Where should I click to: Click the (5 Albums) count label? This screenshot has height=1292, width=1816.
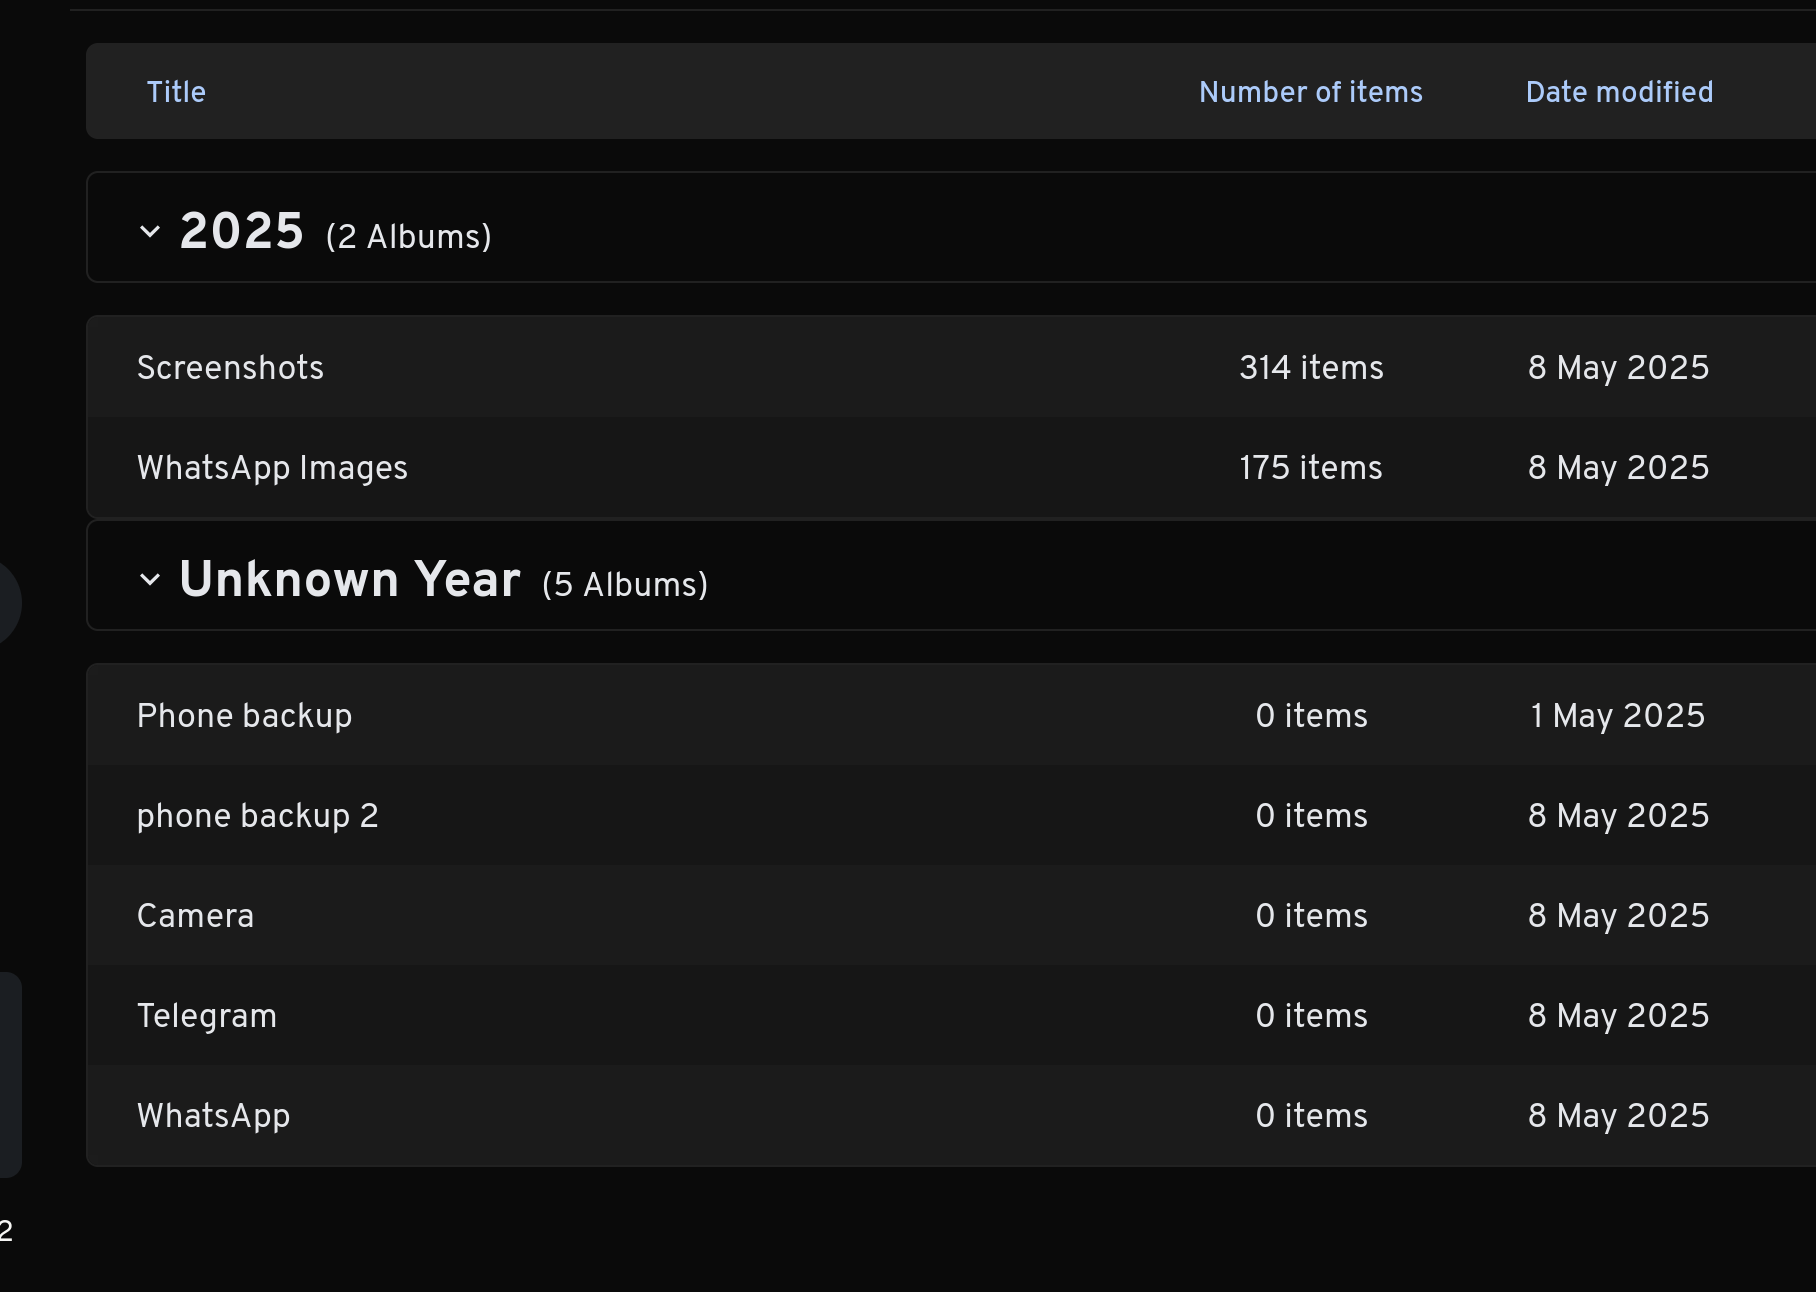click(625, 585)
